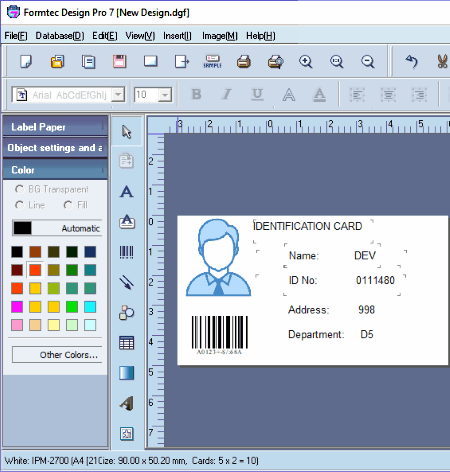This screenshot has height=472, width=450.
Task: Click the greyed paste document tool
Action: [127, 161]
